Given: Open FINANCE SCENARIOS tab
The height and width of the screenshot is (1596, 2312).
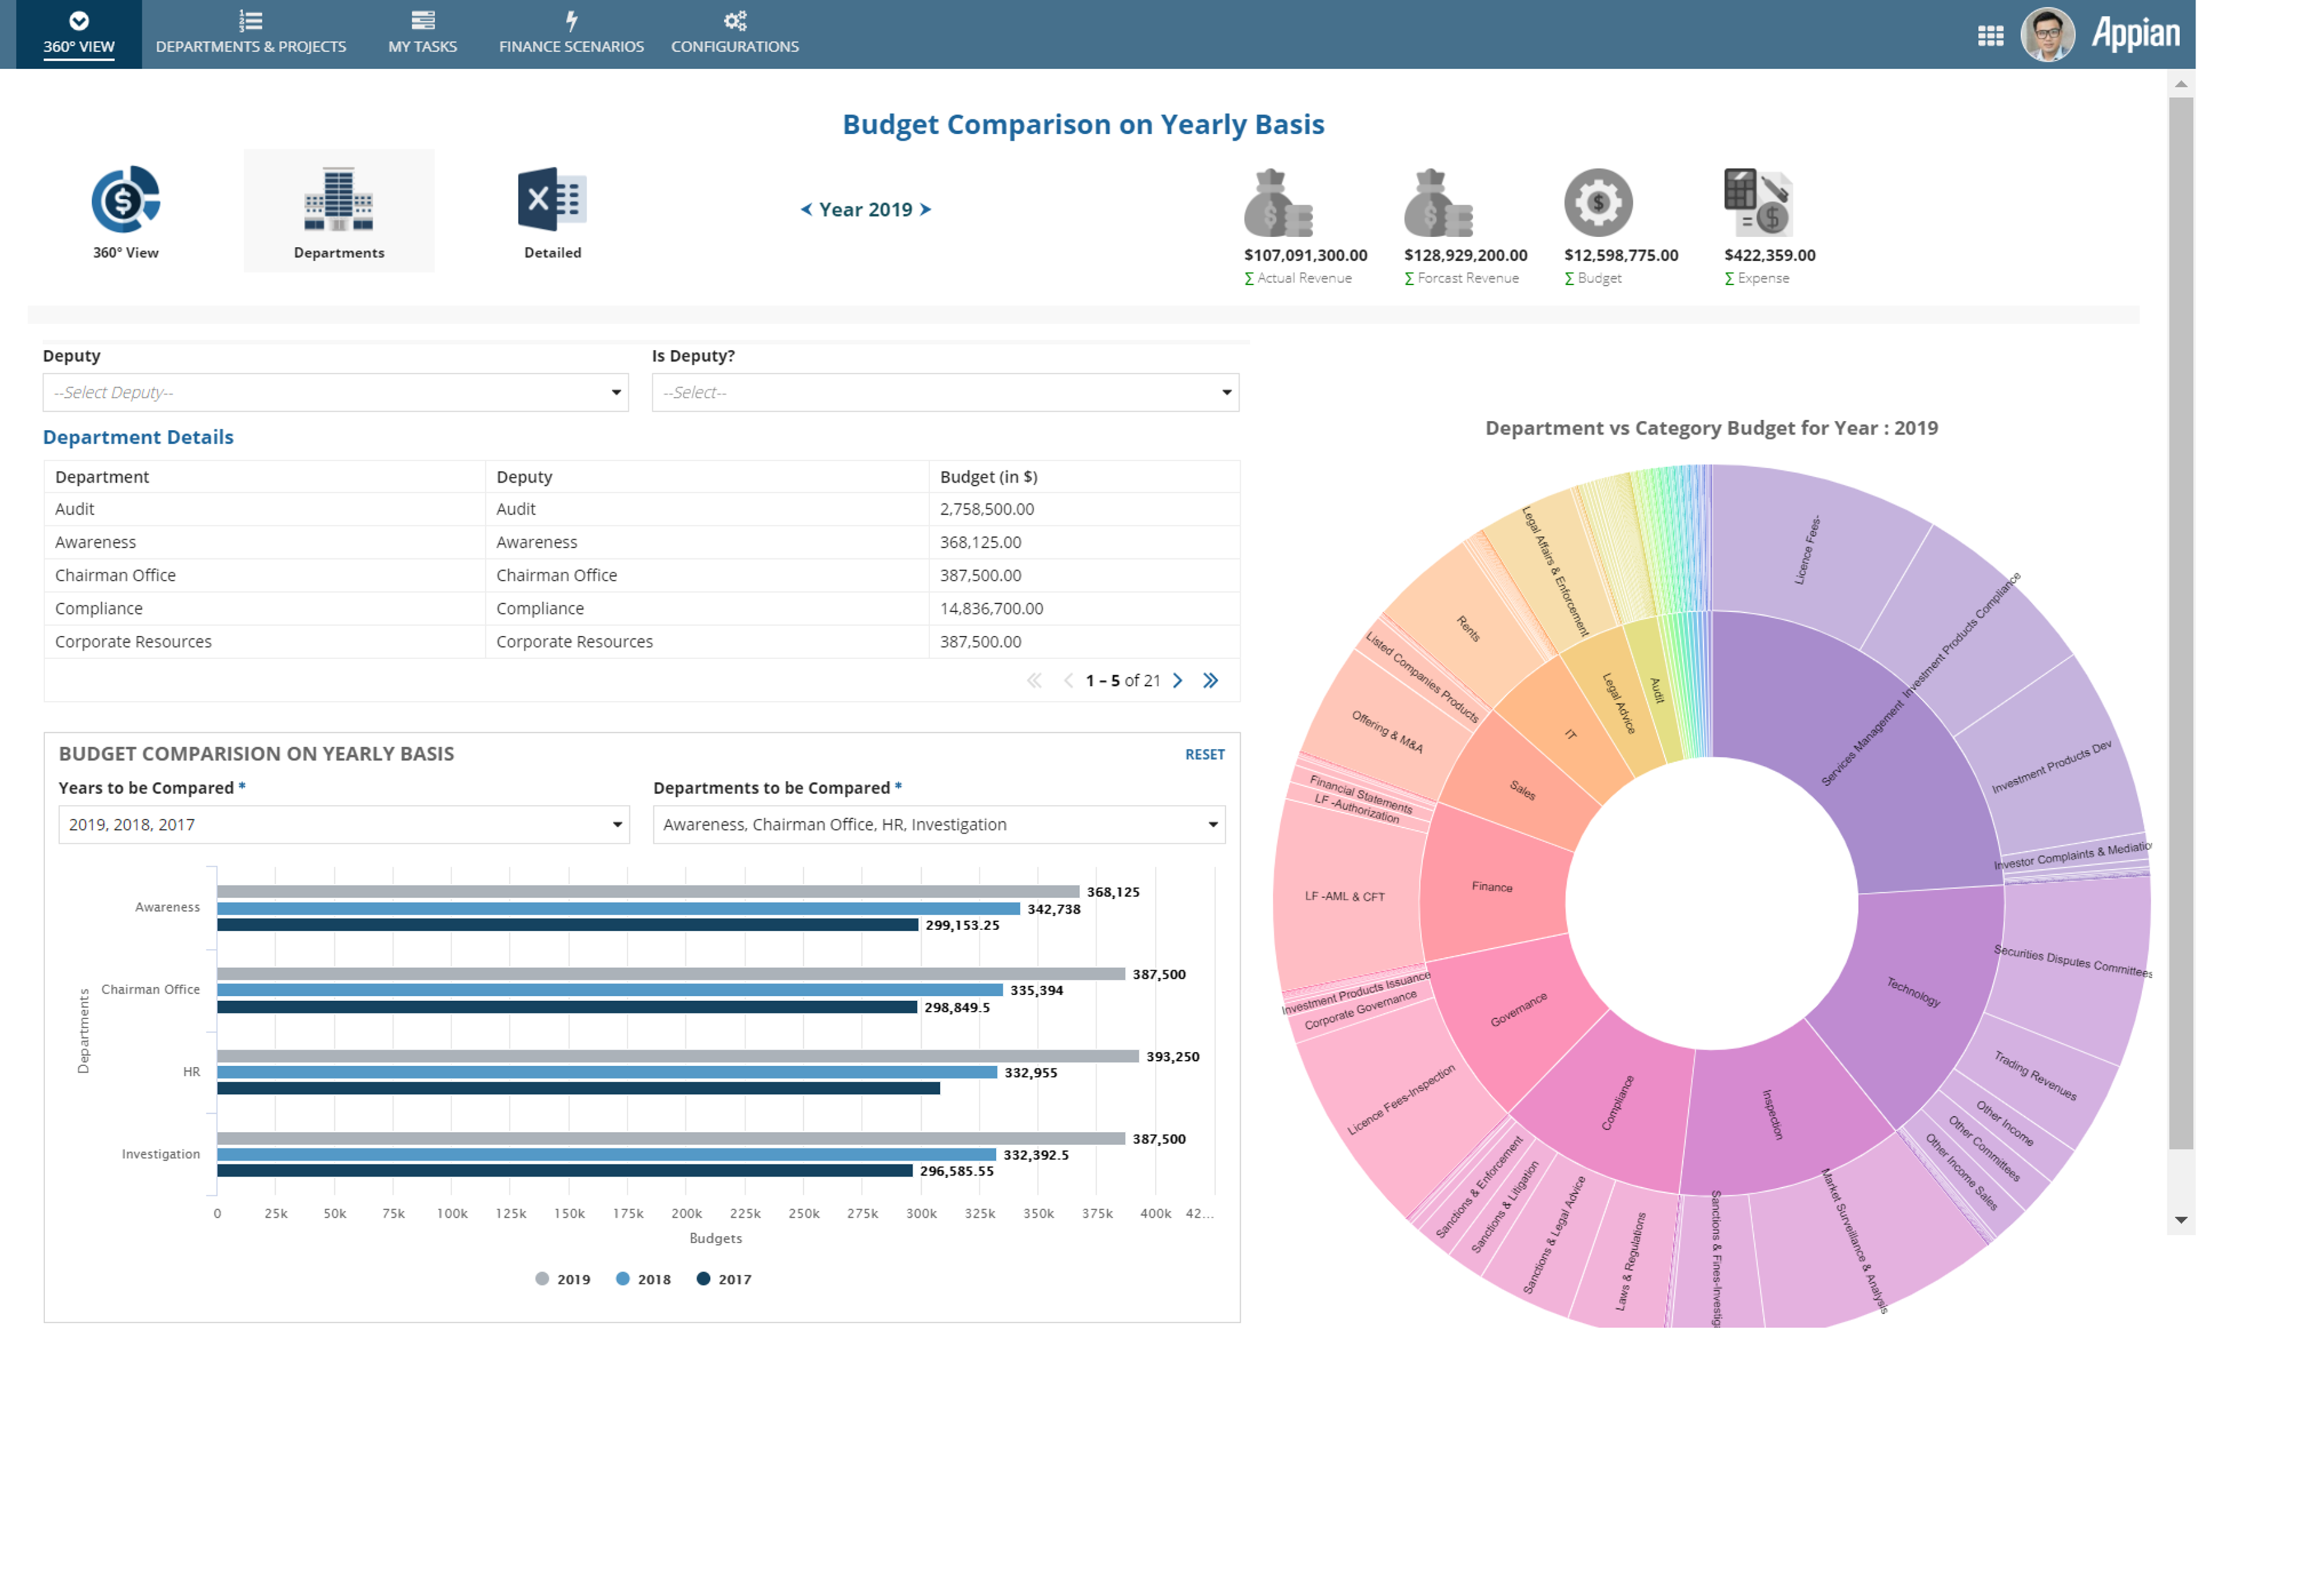Looking at the screenshot, I should pos(572,34).
